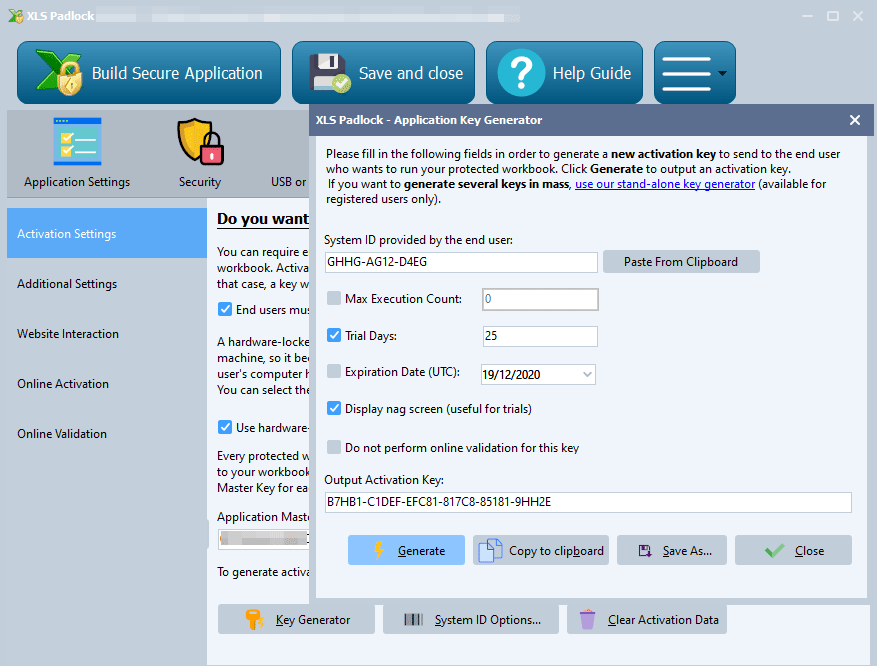The height and width of the screenshot is (666, 877).
Task: Click the stand-alone key generator link
Action: click(x=665, y=183)
